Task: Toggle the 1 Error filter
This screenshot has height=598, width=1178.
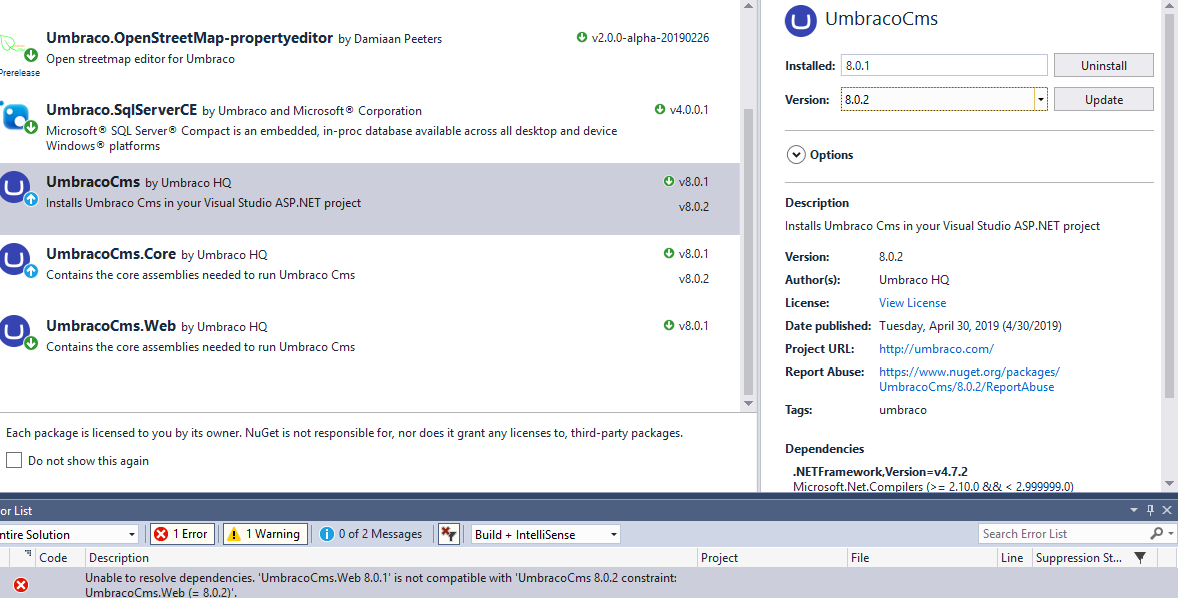Action: 183,534
